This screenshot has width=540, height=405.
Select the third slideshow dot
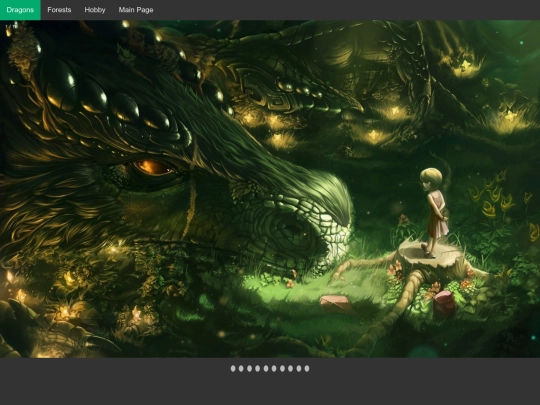pos(249,368)
